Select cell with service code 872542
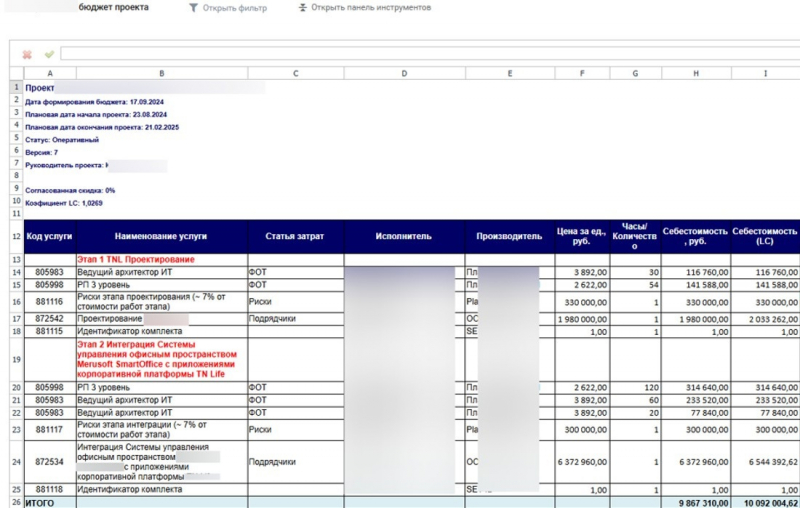The image size is (800, 508). pos(49,318)
